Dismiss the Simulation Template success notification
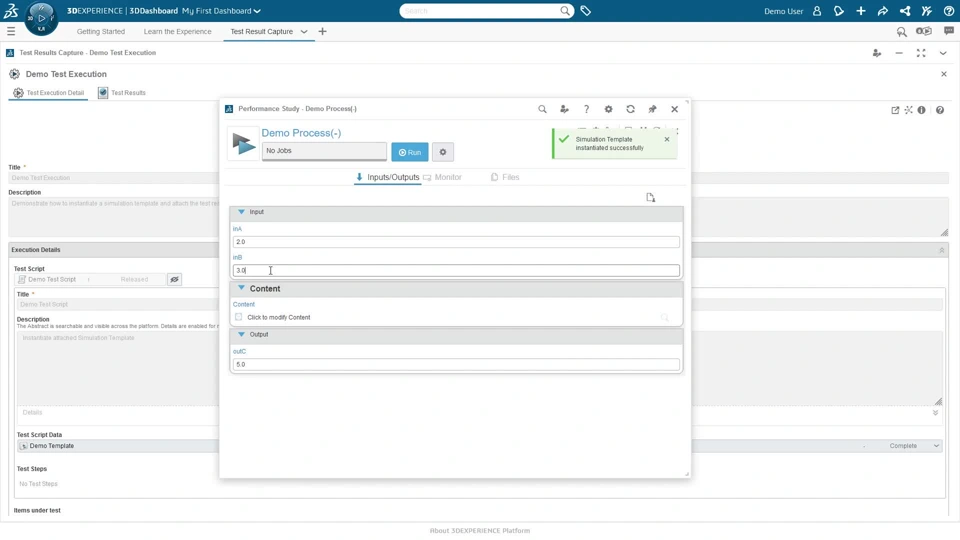 (x=667, y=139)
